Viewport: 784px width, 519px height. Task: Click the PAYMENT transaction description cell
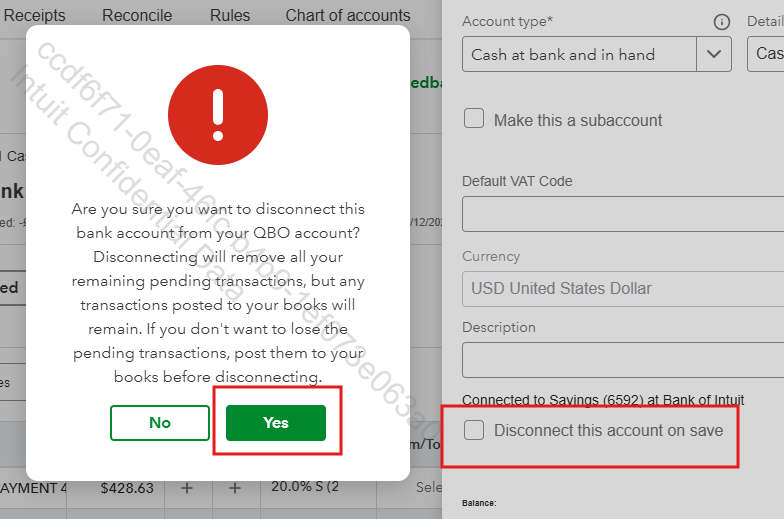[34, 487]
